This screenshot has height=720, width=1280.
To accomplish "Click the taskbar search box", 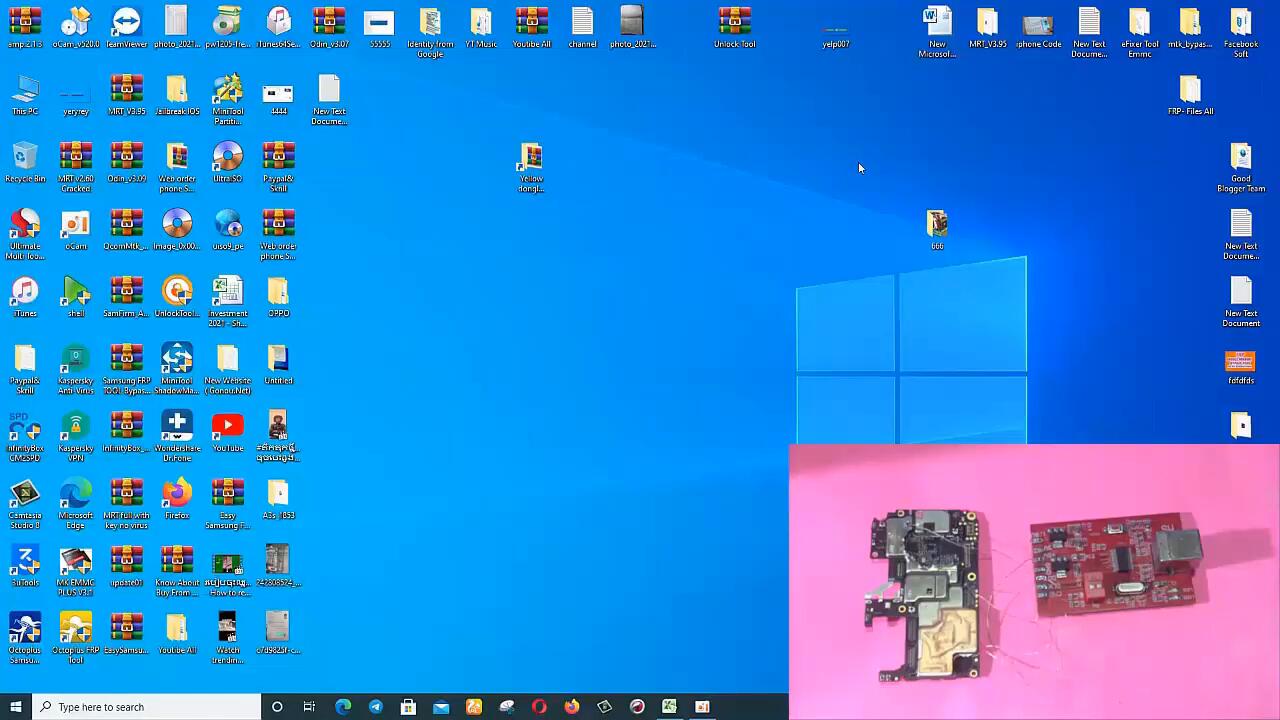I will [x=148, y=707].
